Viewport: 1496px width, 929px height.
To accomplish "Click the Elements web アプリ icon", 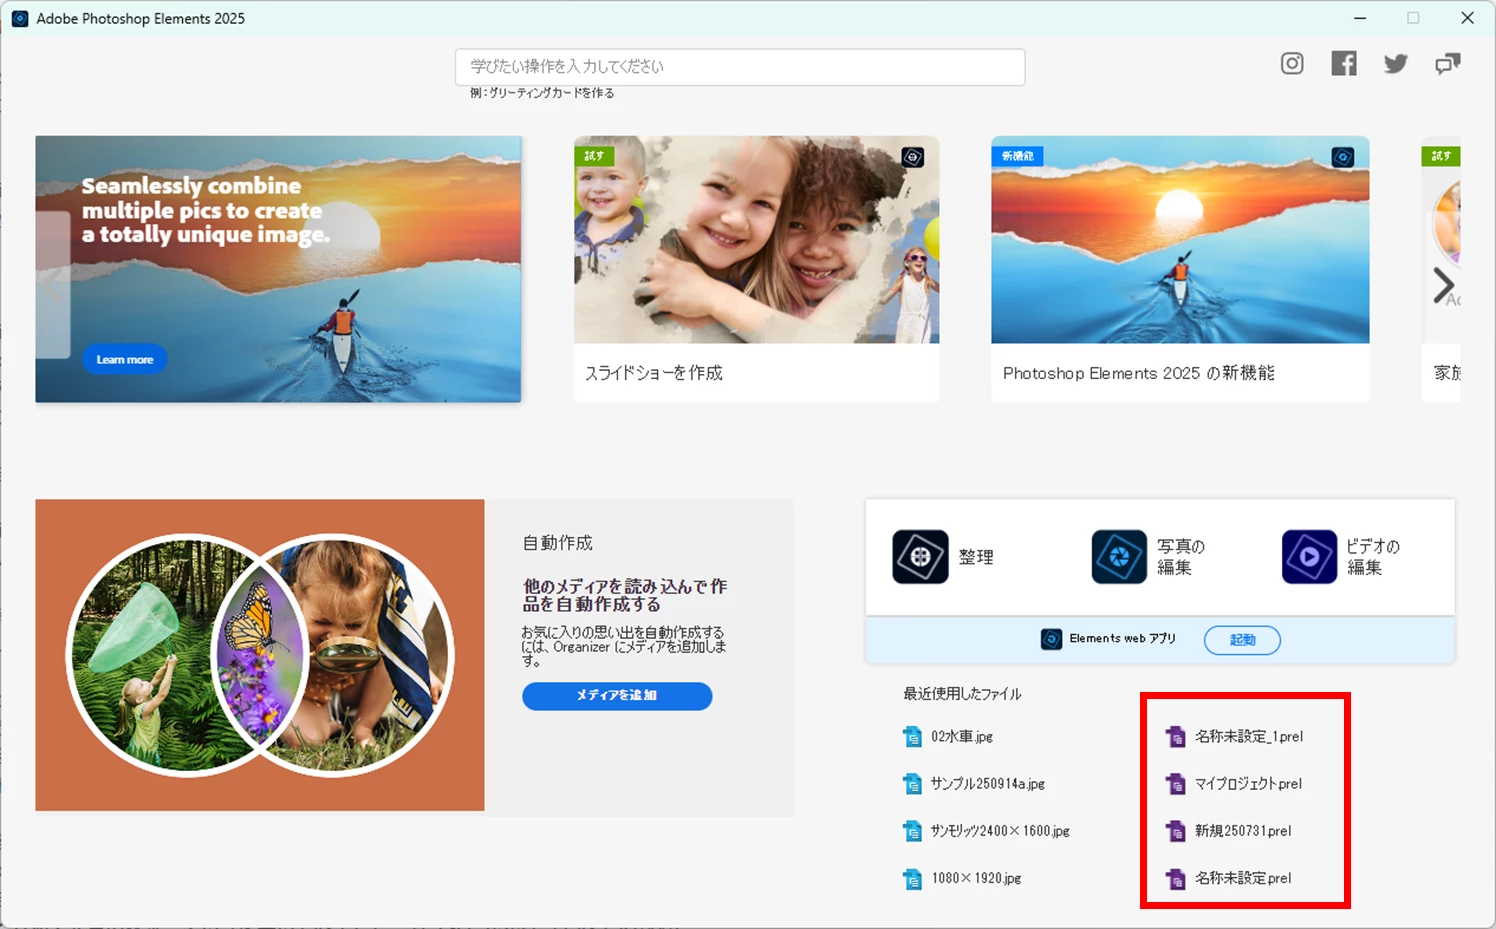I will [1051, 639].
